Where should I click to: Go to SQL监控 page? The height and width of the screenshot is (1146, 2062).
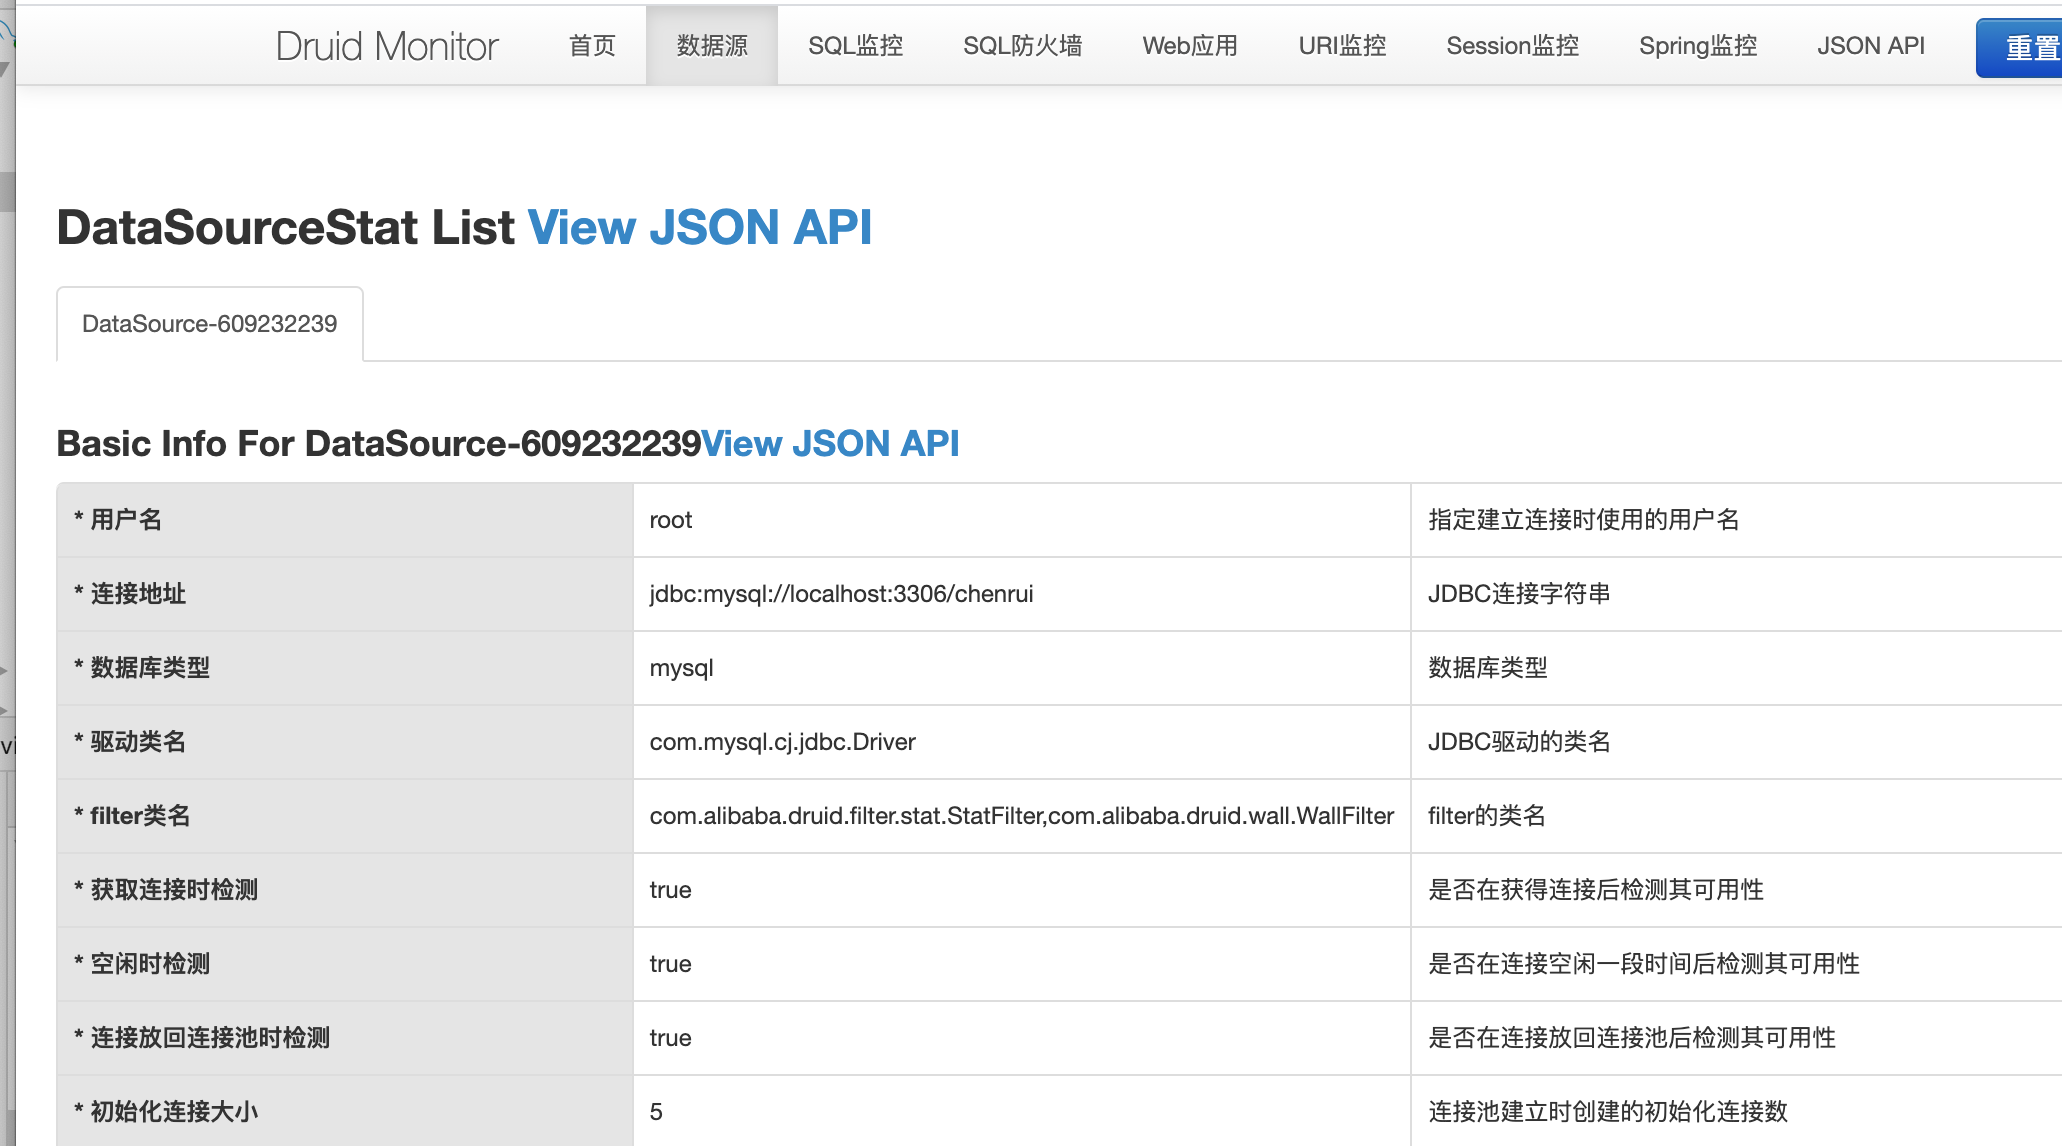855,46
